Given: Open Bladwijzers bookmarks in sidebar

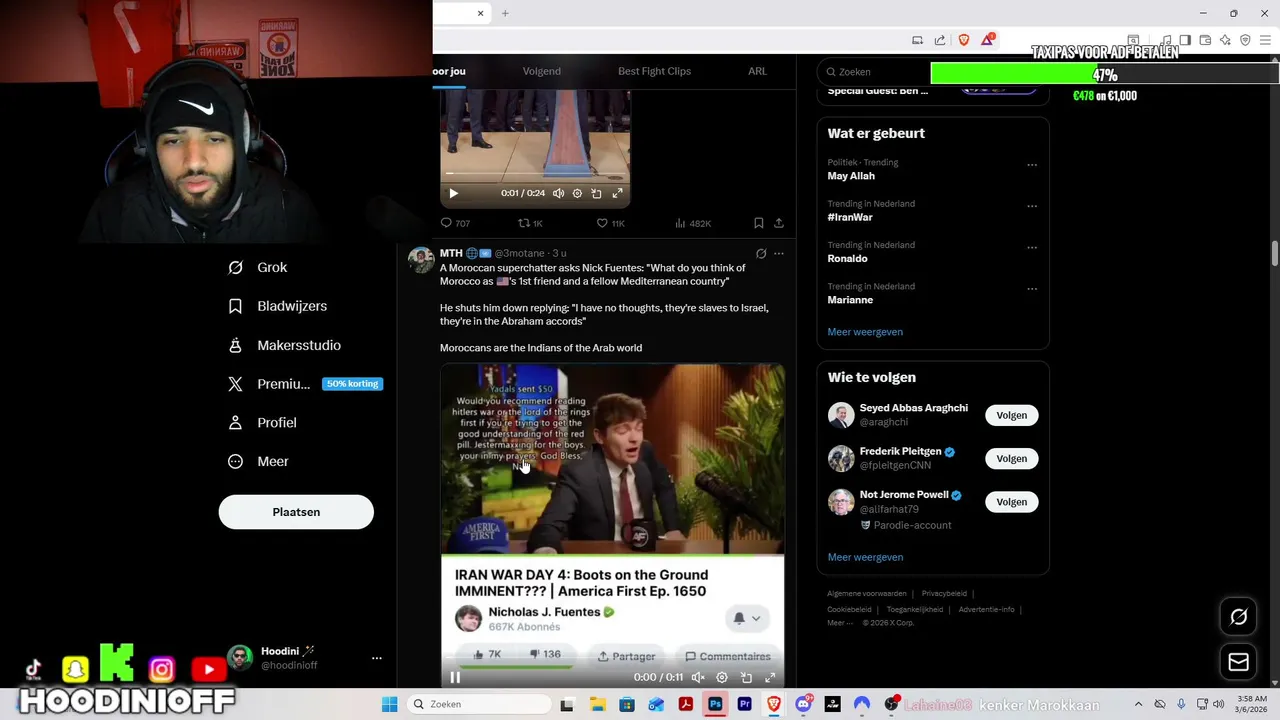Looking at the screenshot, I should [x=278, y=306].
